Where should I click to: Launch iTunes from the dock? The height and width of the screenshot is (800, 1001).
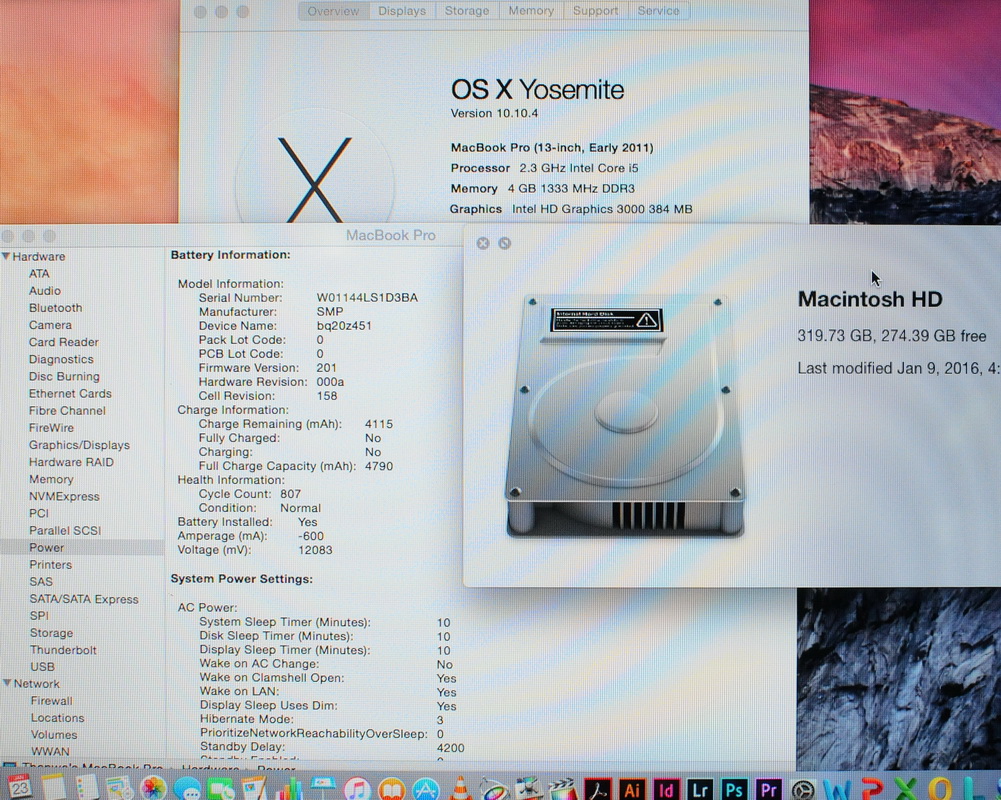358,789
